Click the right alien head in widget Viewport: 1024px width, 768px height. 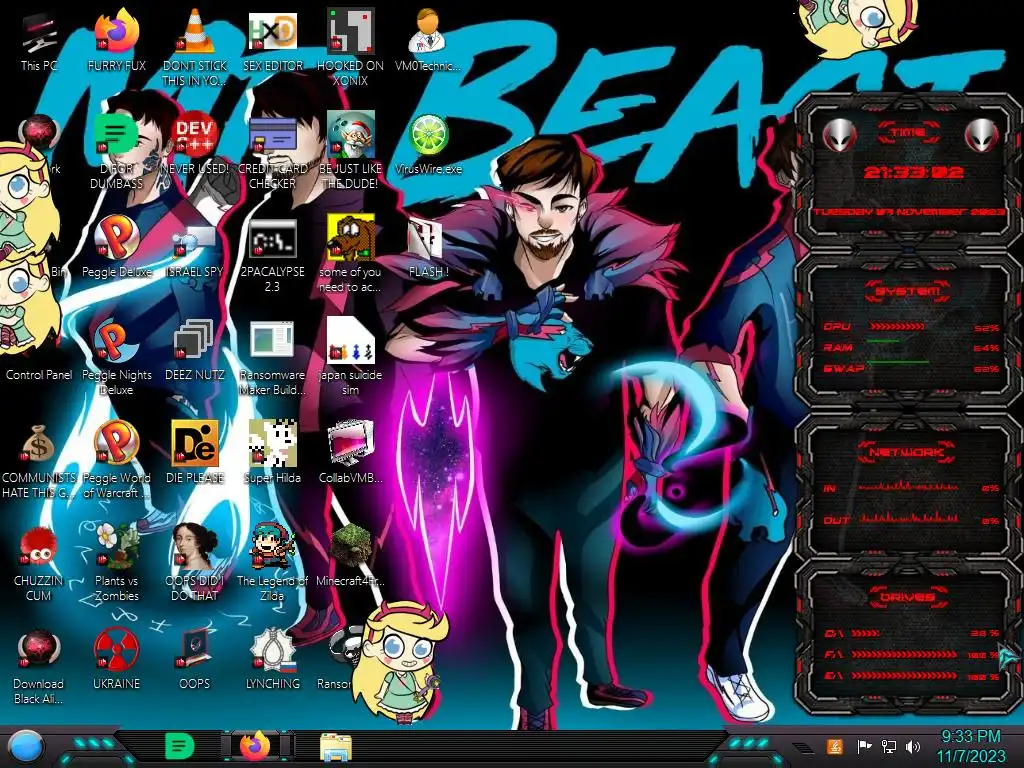(x=982, y=136)
